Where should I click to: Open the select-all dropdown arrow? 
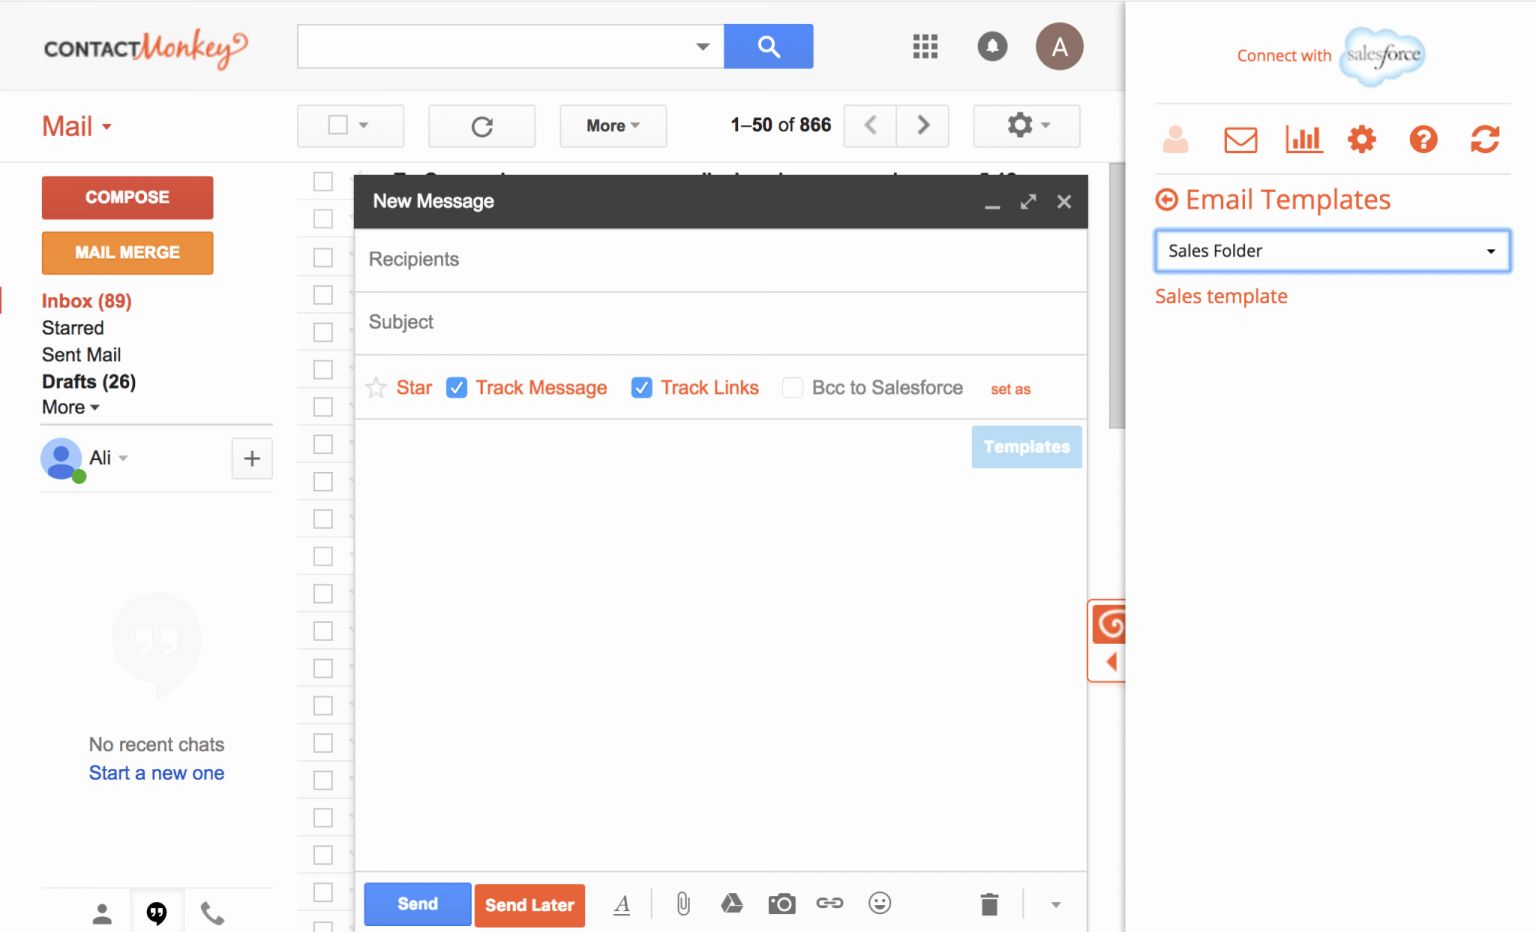364,125
